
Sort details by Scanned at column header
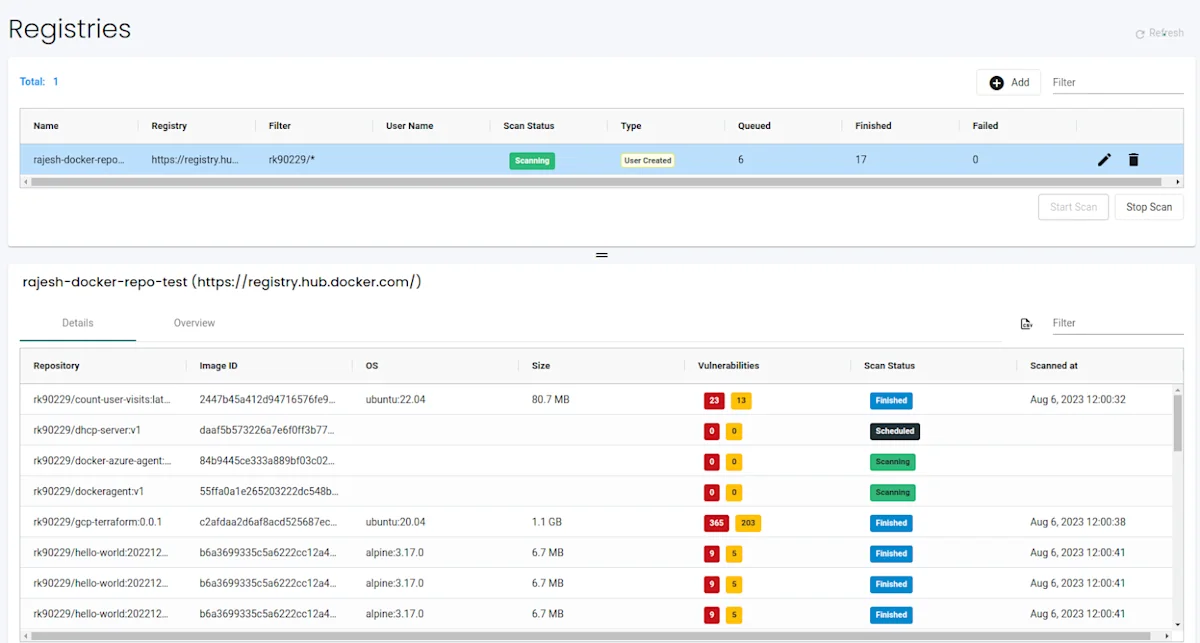pos(1054,366)
